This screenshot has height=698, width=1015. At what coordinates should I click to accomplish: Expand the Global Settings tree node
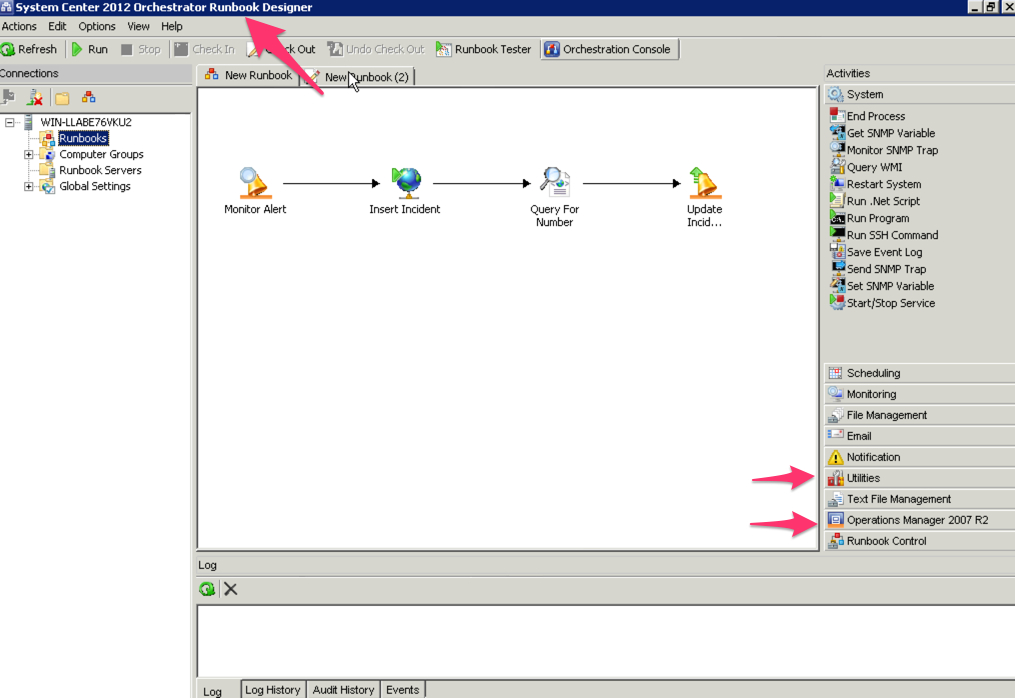tap(31, 186)
